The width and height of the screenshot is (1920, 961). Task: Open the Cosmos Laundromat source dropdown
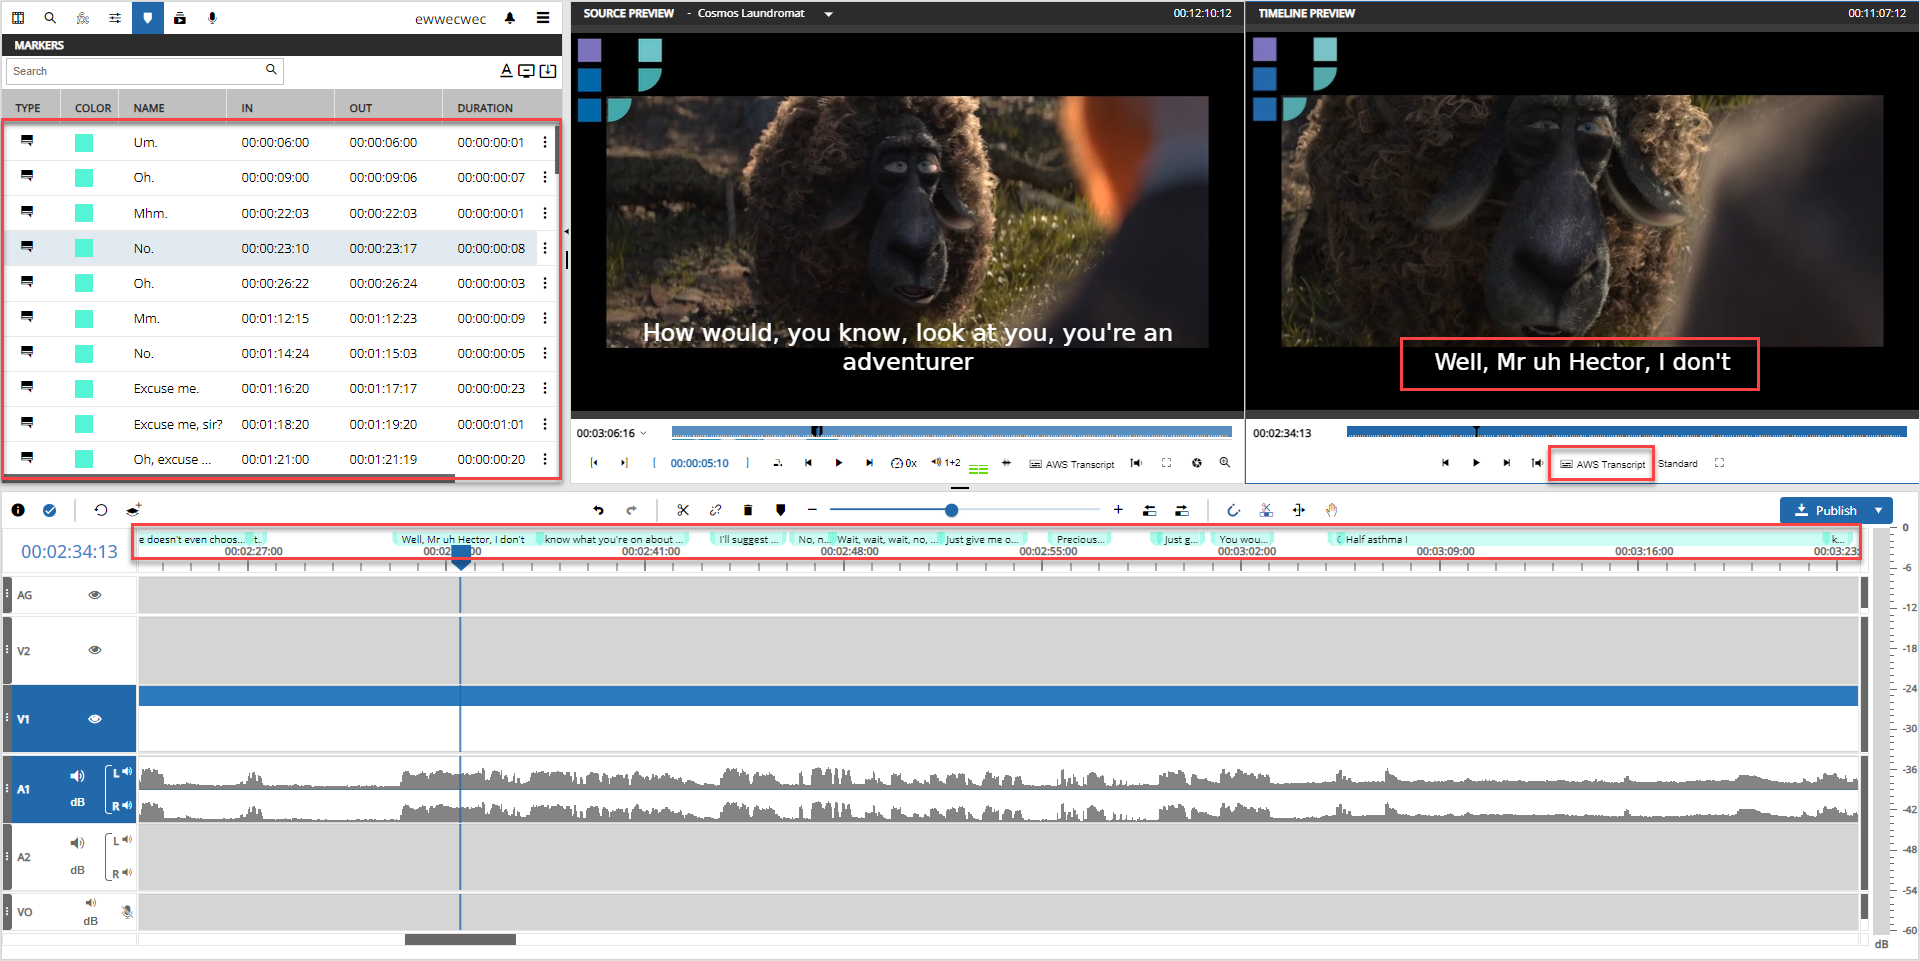(828, 14)
